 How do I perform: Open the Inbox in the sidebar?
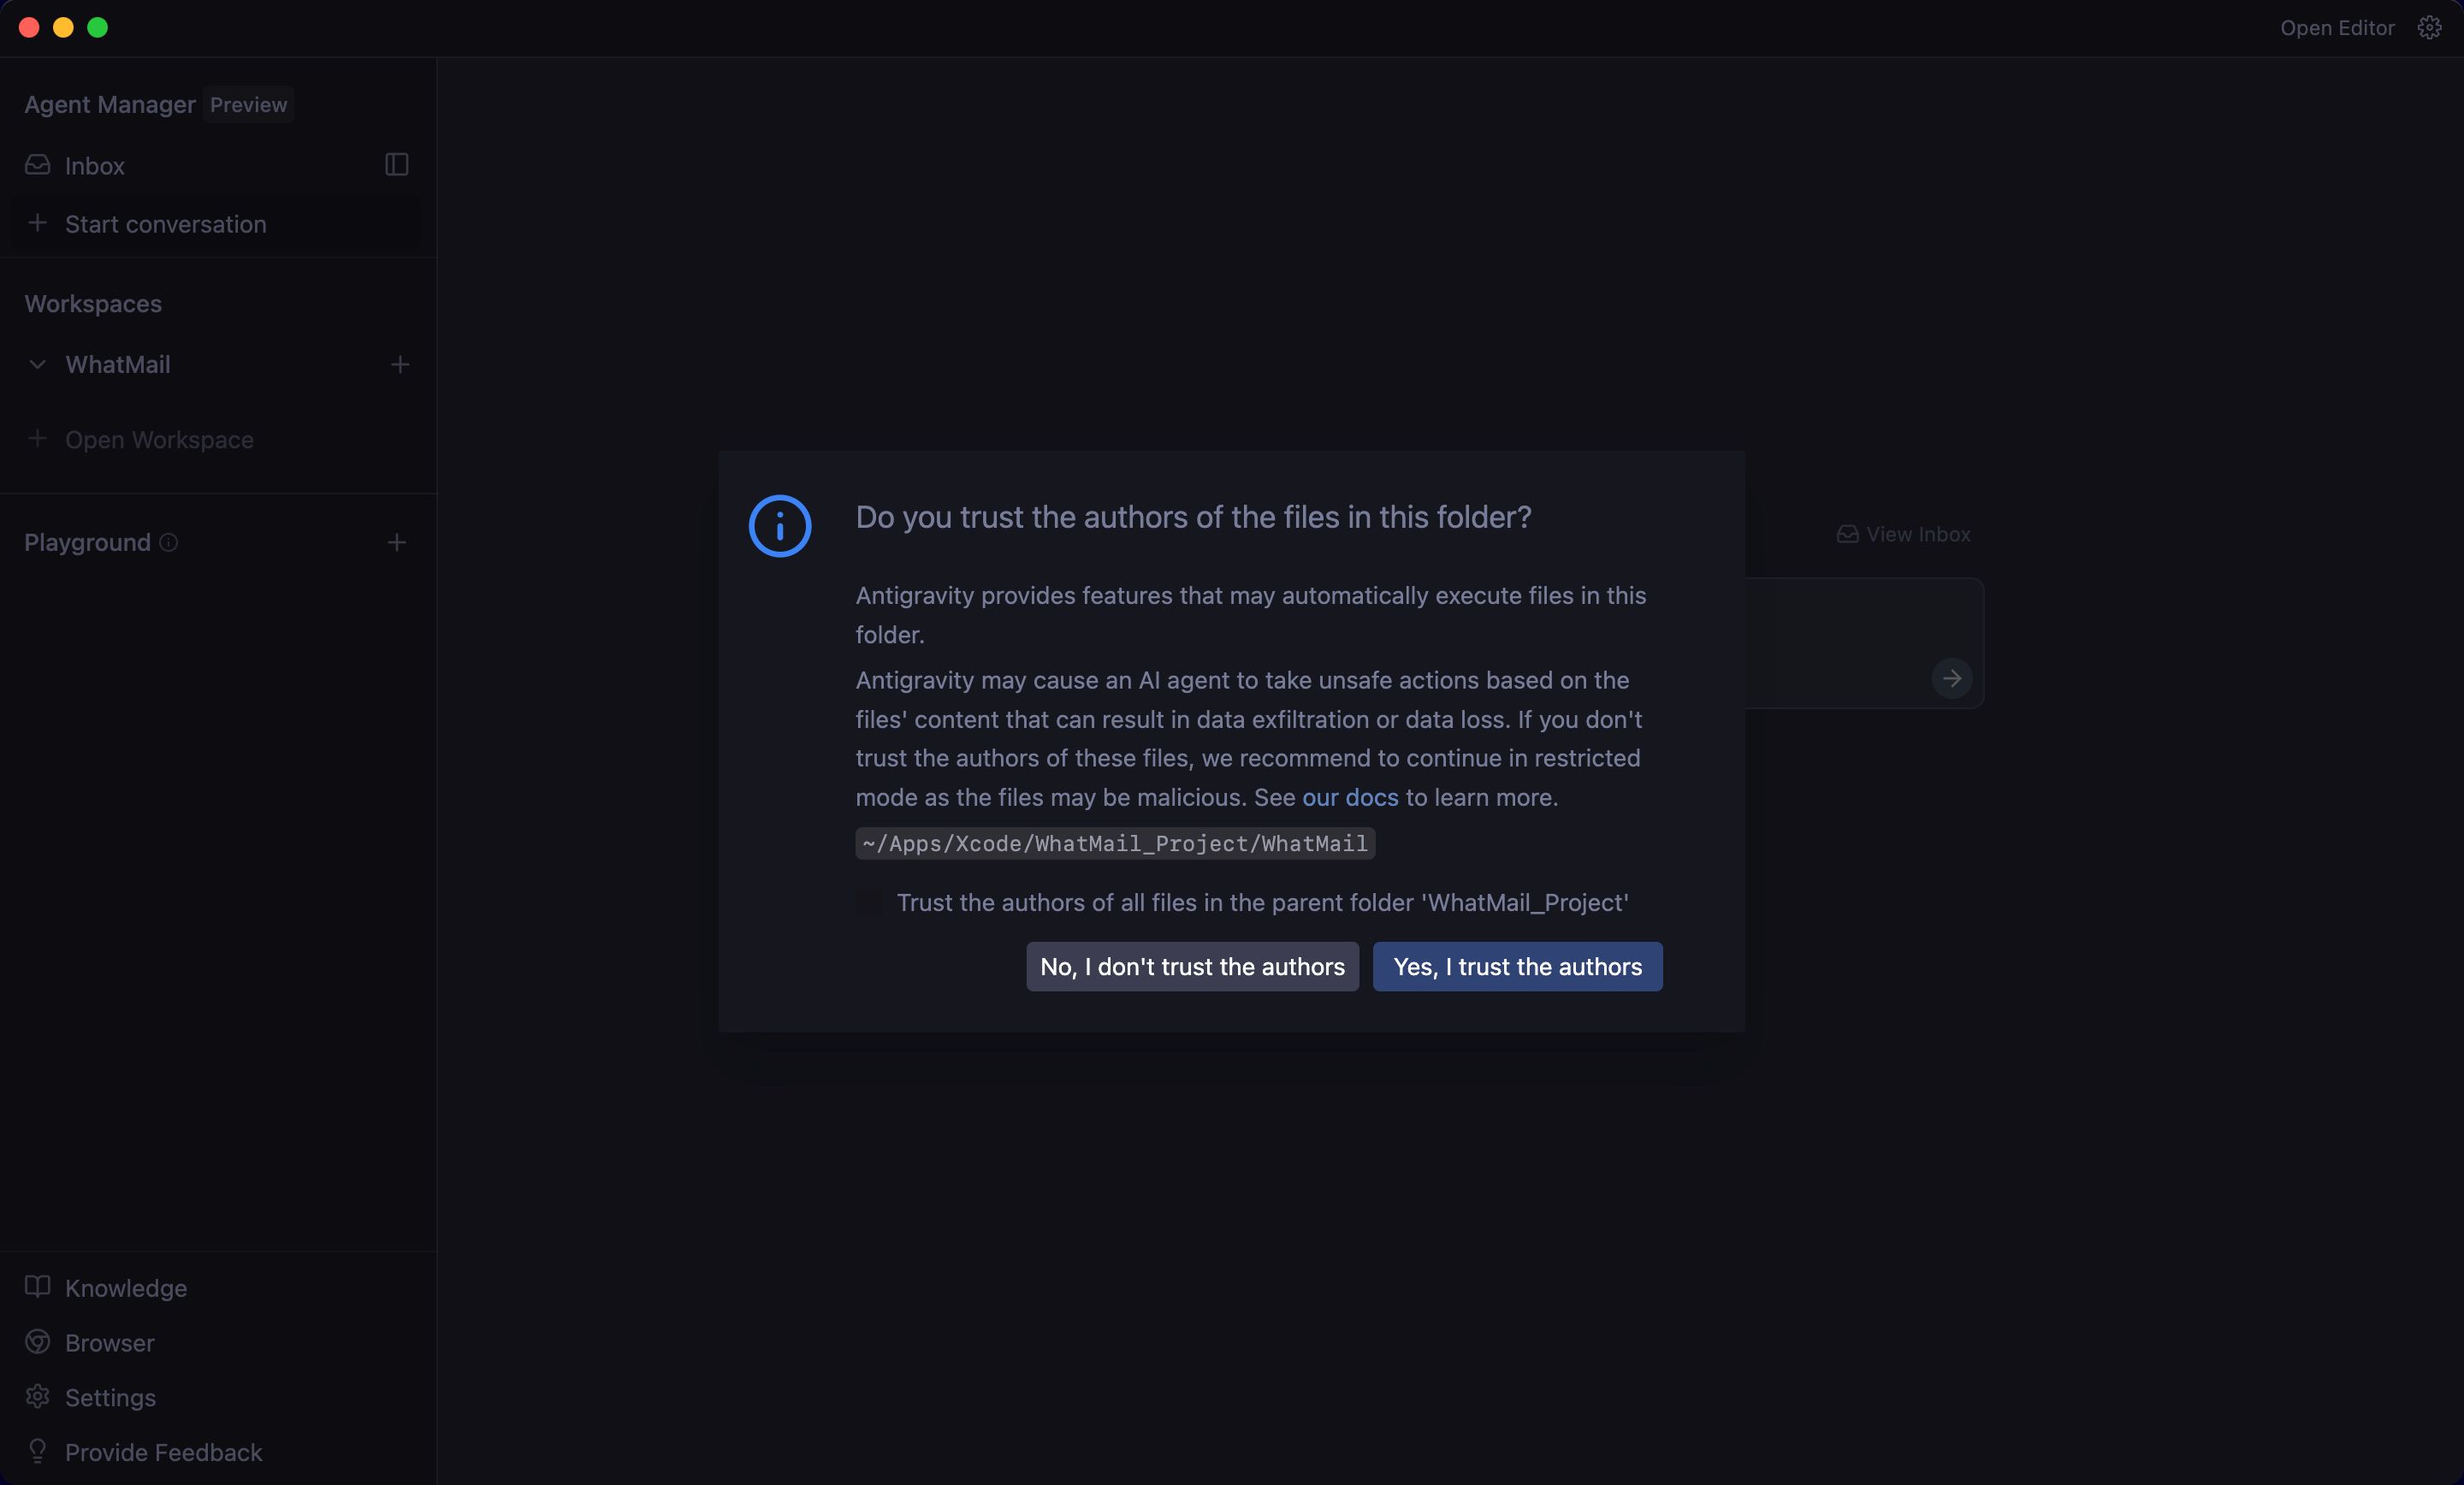(x=94, y=166)
